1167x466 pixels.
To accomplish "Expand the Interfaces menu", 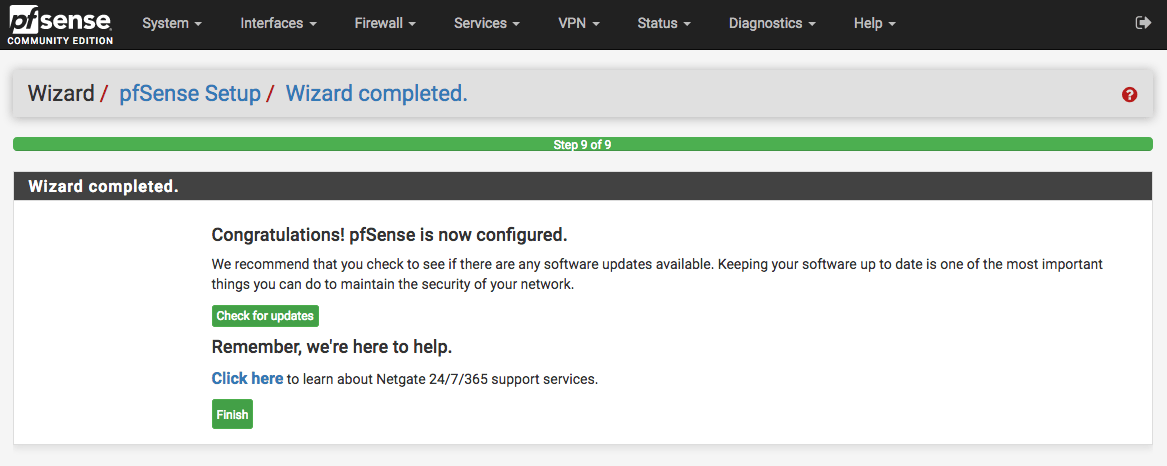I will (x=278, y=23).
